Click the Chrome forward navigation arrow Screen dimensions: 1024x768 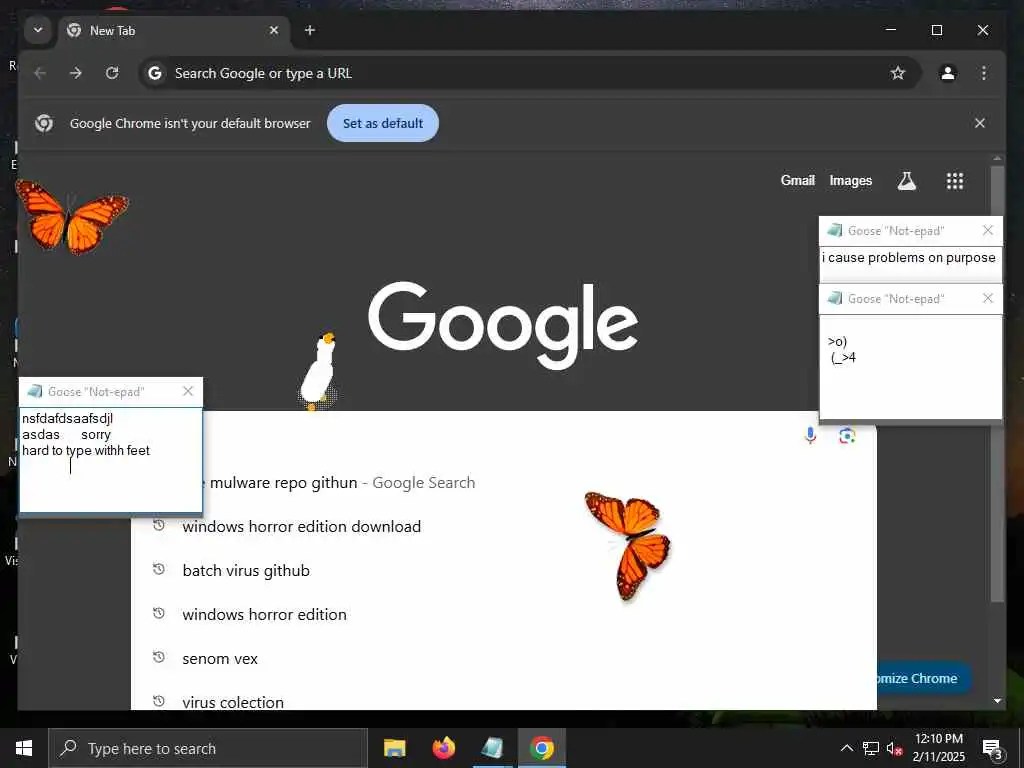(76, 73)
